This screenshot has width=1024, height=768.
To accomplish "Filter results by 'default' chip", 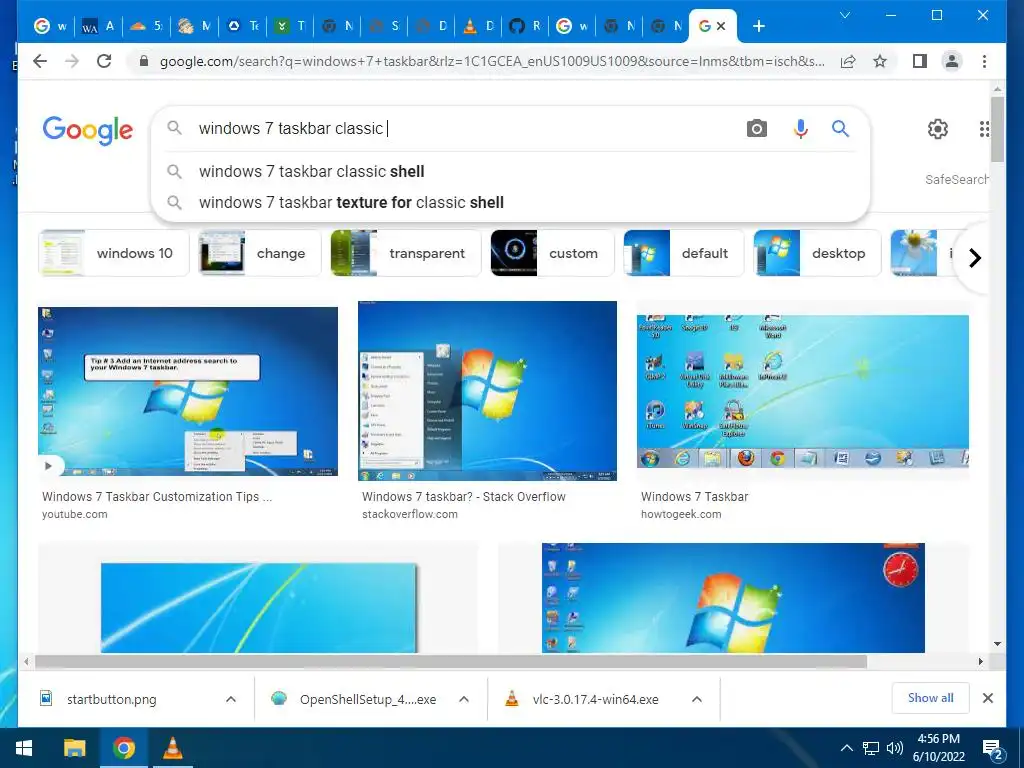I will (x=684, y=253).
